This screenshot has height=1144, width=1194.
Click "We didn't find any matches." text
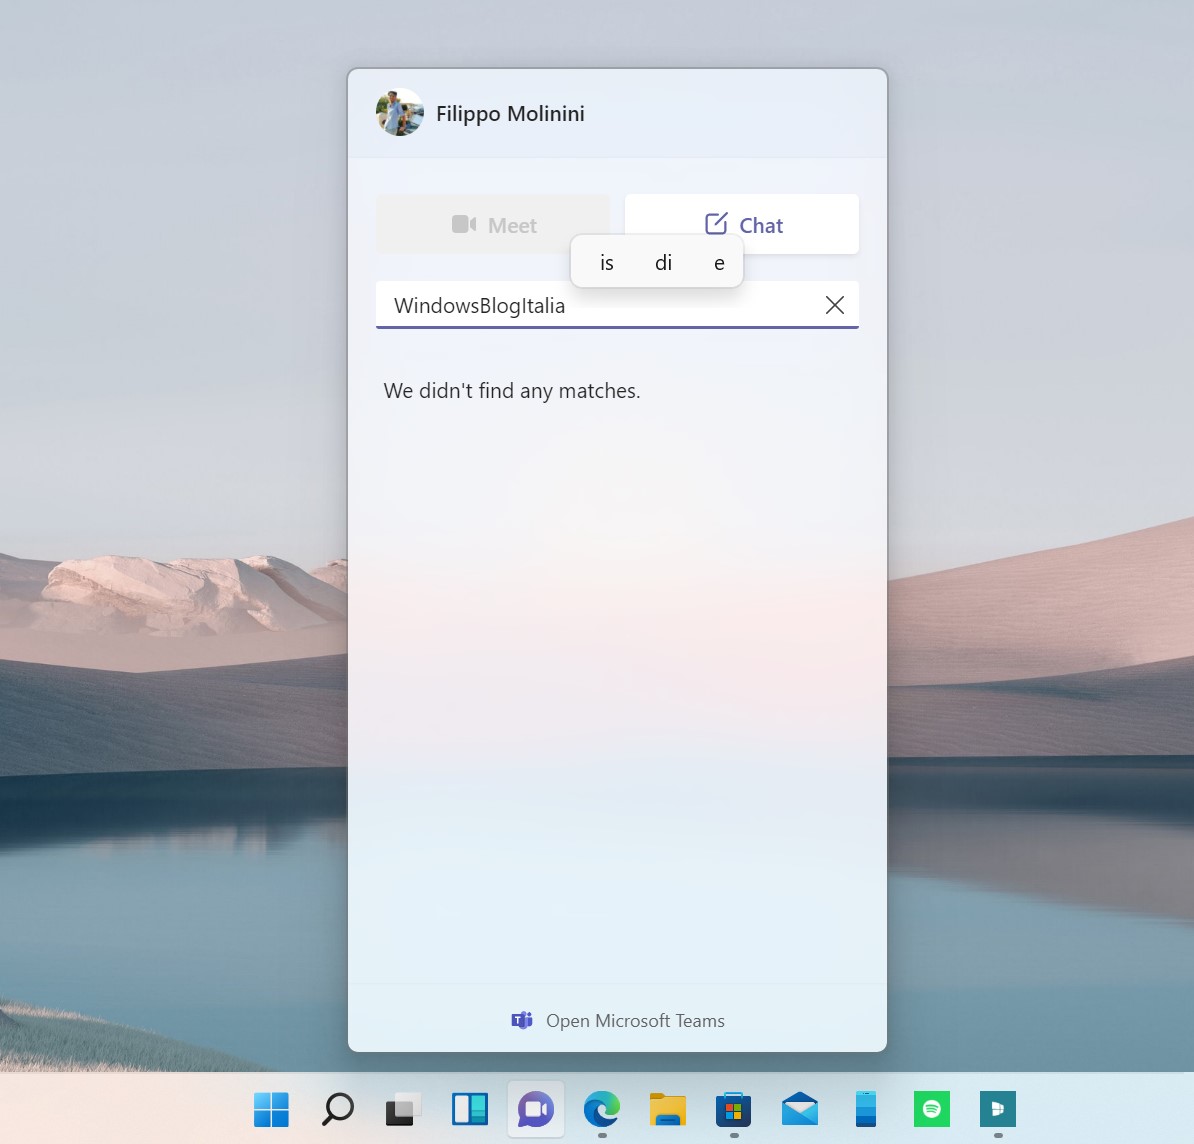pos(512,391)
